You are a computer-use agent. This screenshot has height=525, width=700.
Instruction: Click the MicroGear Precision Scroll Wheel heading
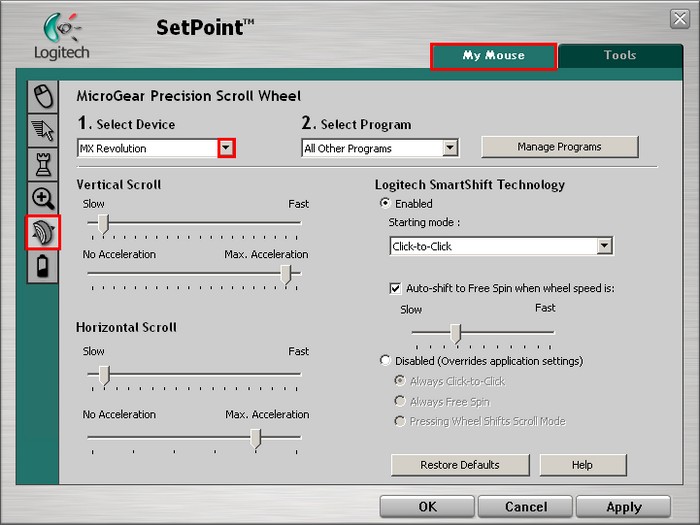(189, 96)
